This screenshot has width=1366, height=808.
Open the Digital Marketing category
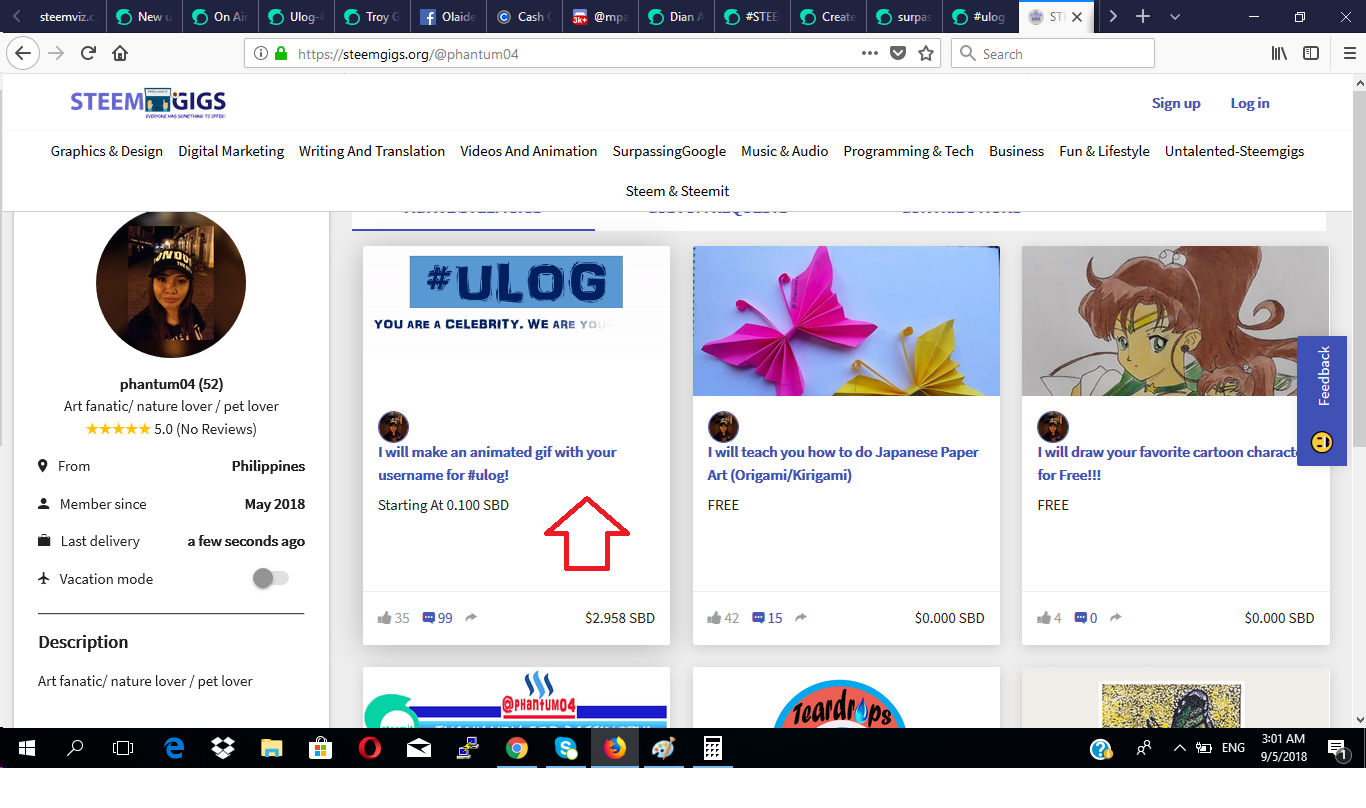231,151
